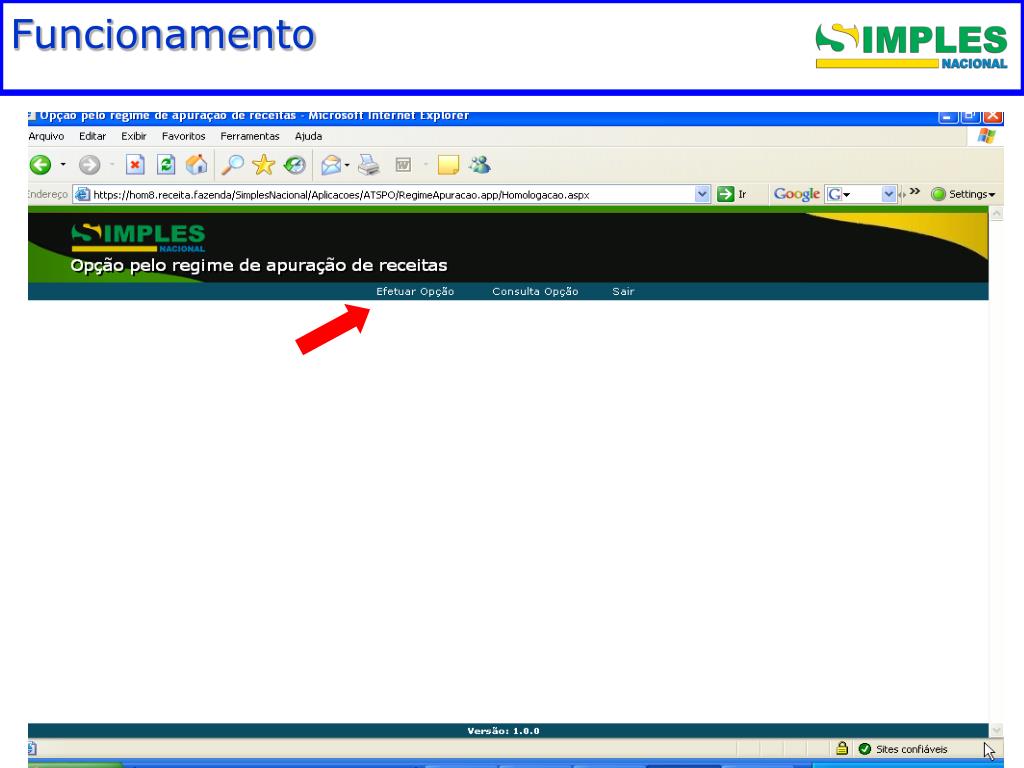Click the Sair link

pos(623,291)
